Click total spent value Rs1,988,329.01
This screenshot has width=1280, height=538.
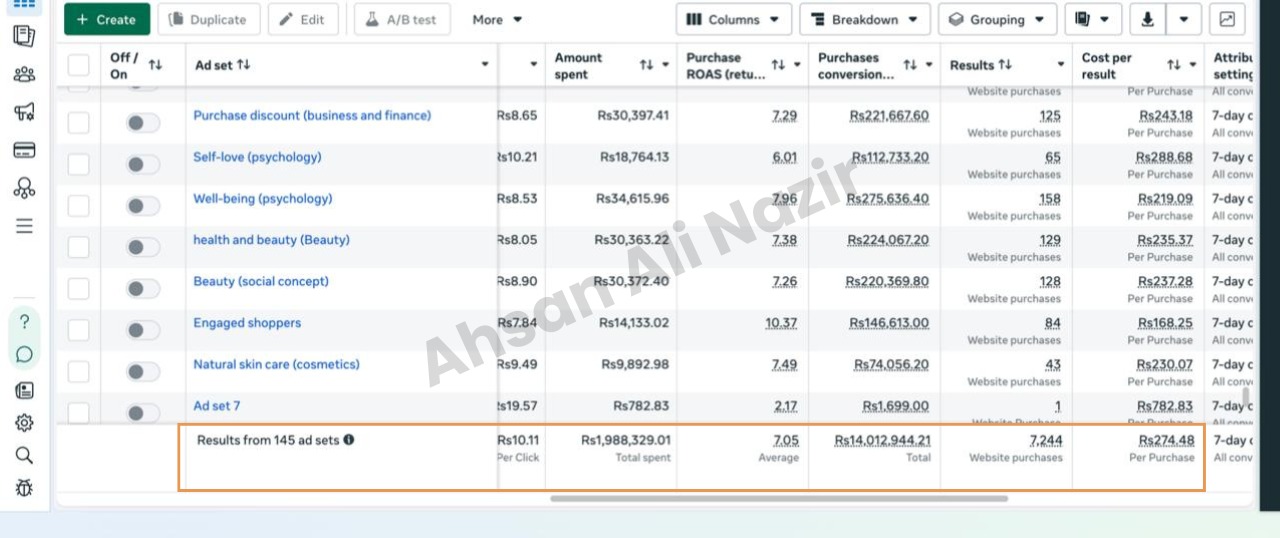[625, 440]
